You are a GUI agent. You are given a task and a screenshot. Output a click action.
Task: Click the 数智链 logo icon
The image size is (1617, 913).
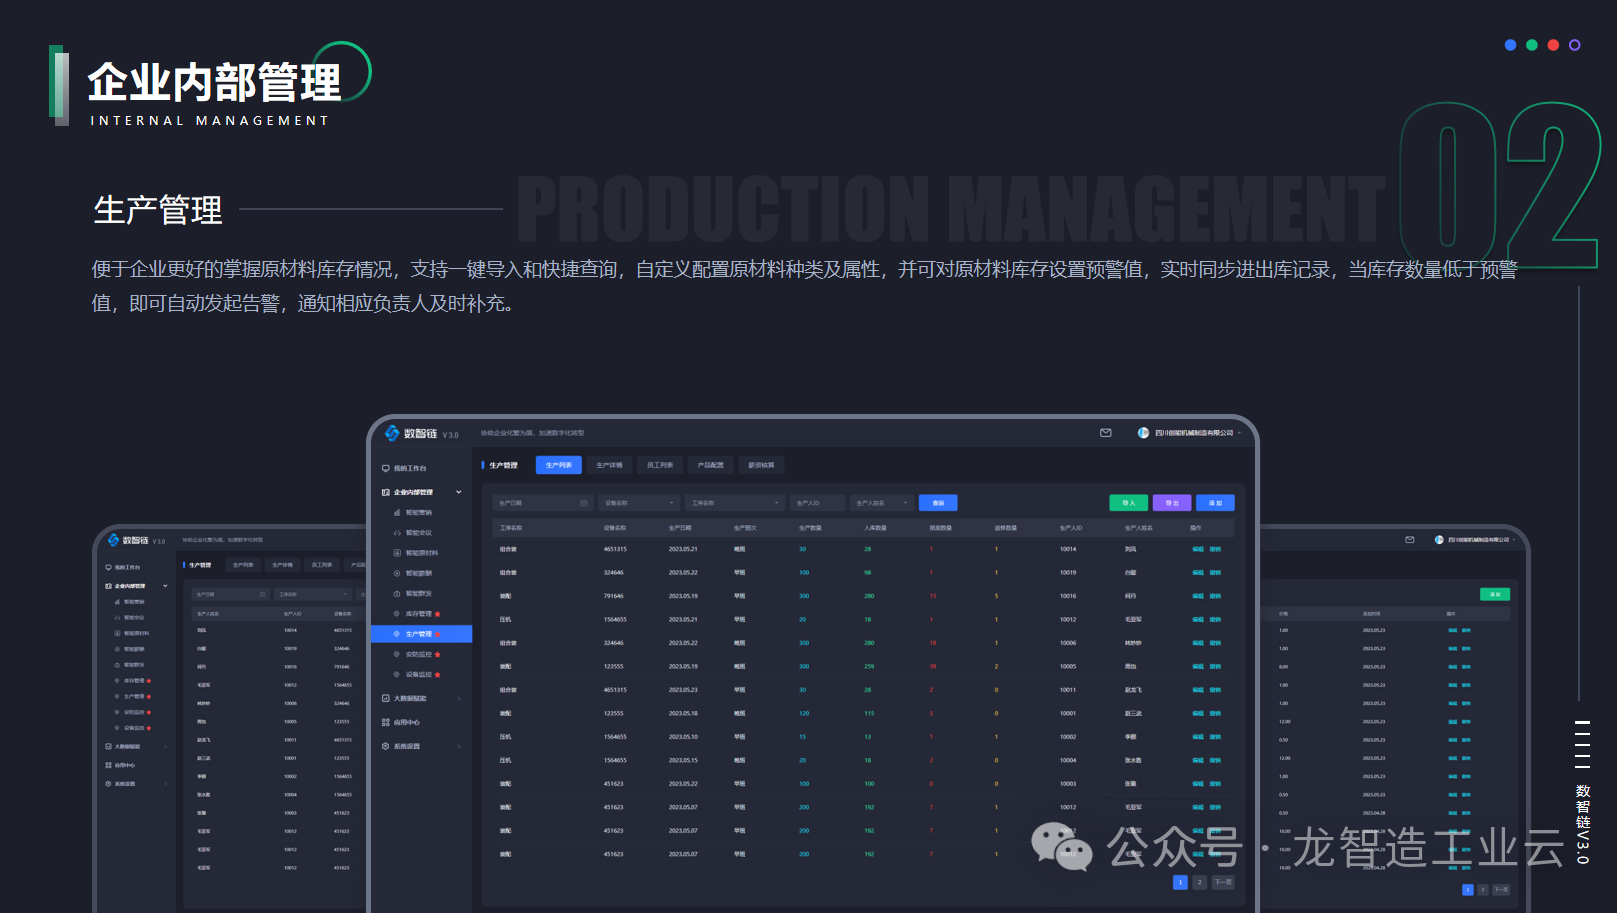pos(392,433)
